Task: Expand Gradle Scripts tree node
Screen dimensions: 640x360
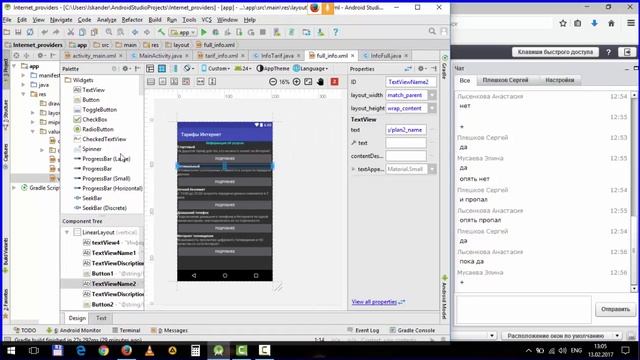Action: (14, 188)
